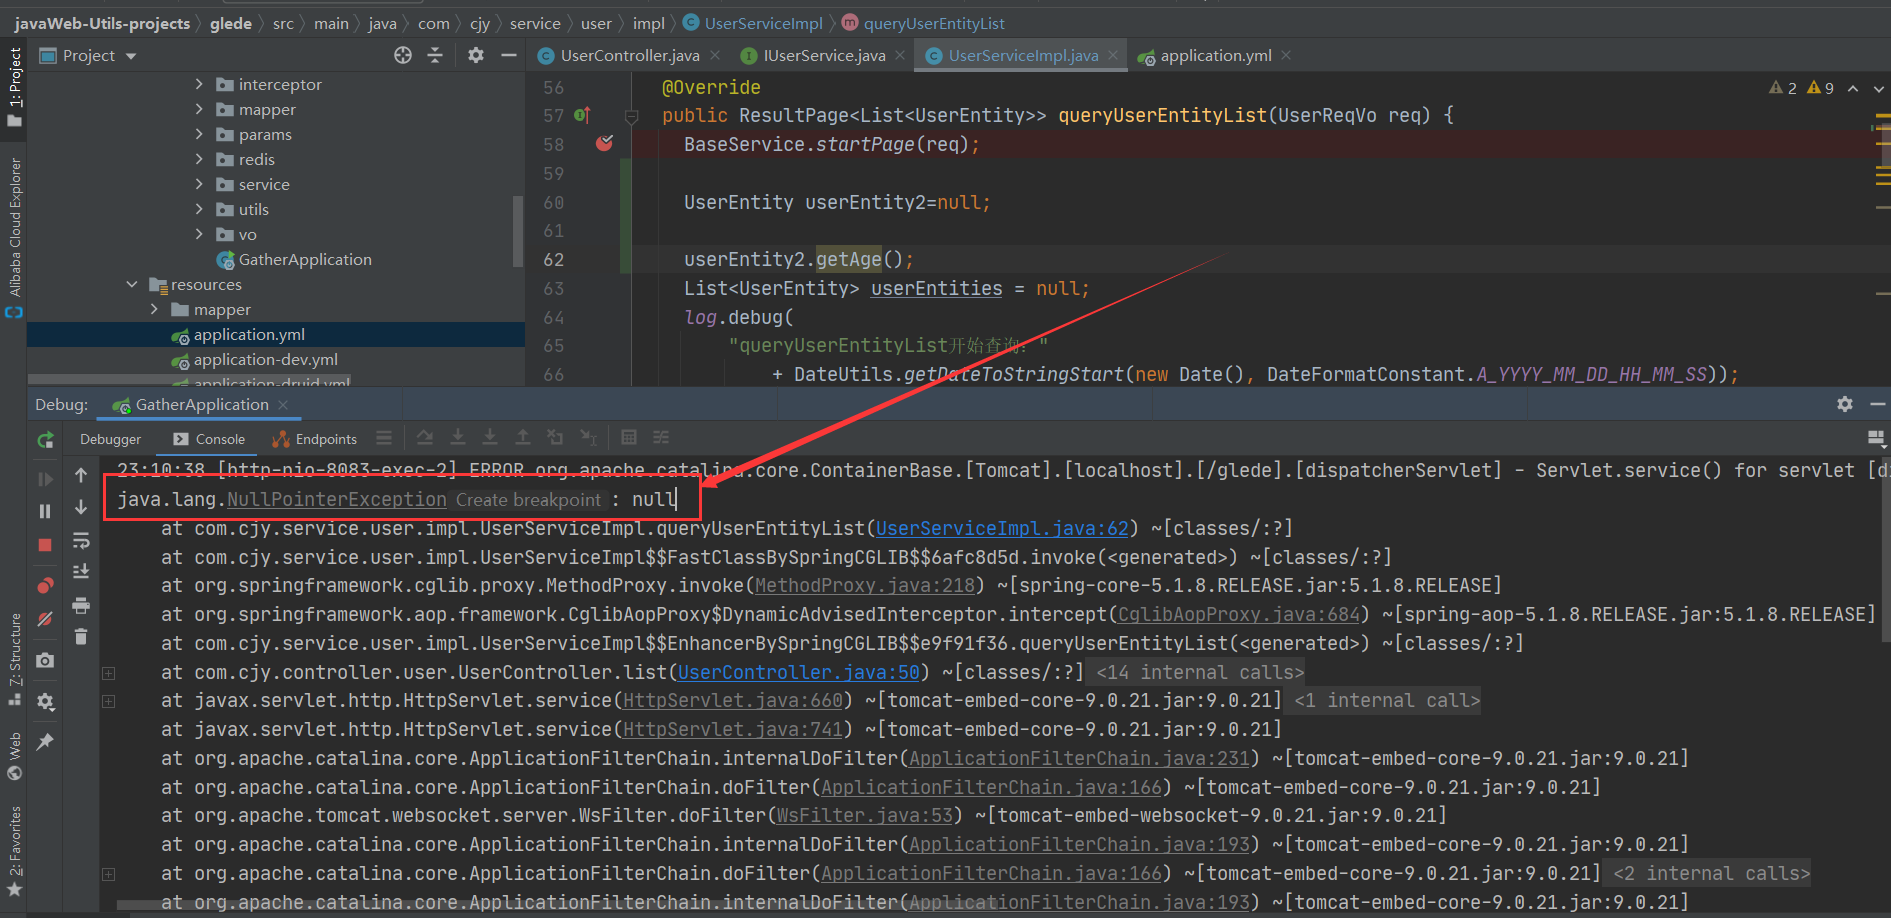This screenshot has height=918, width=1891.
Task: Click Drop Frame debug icon
Action: pyautogui.click(x=555, y=438)
